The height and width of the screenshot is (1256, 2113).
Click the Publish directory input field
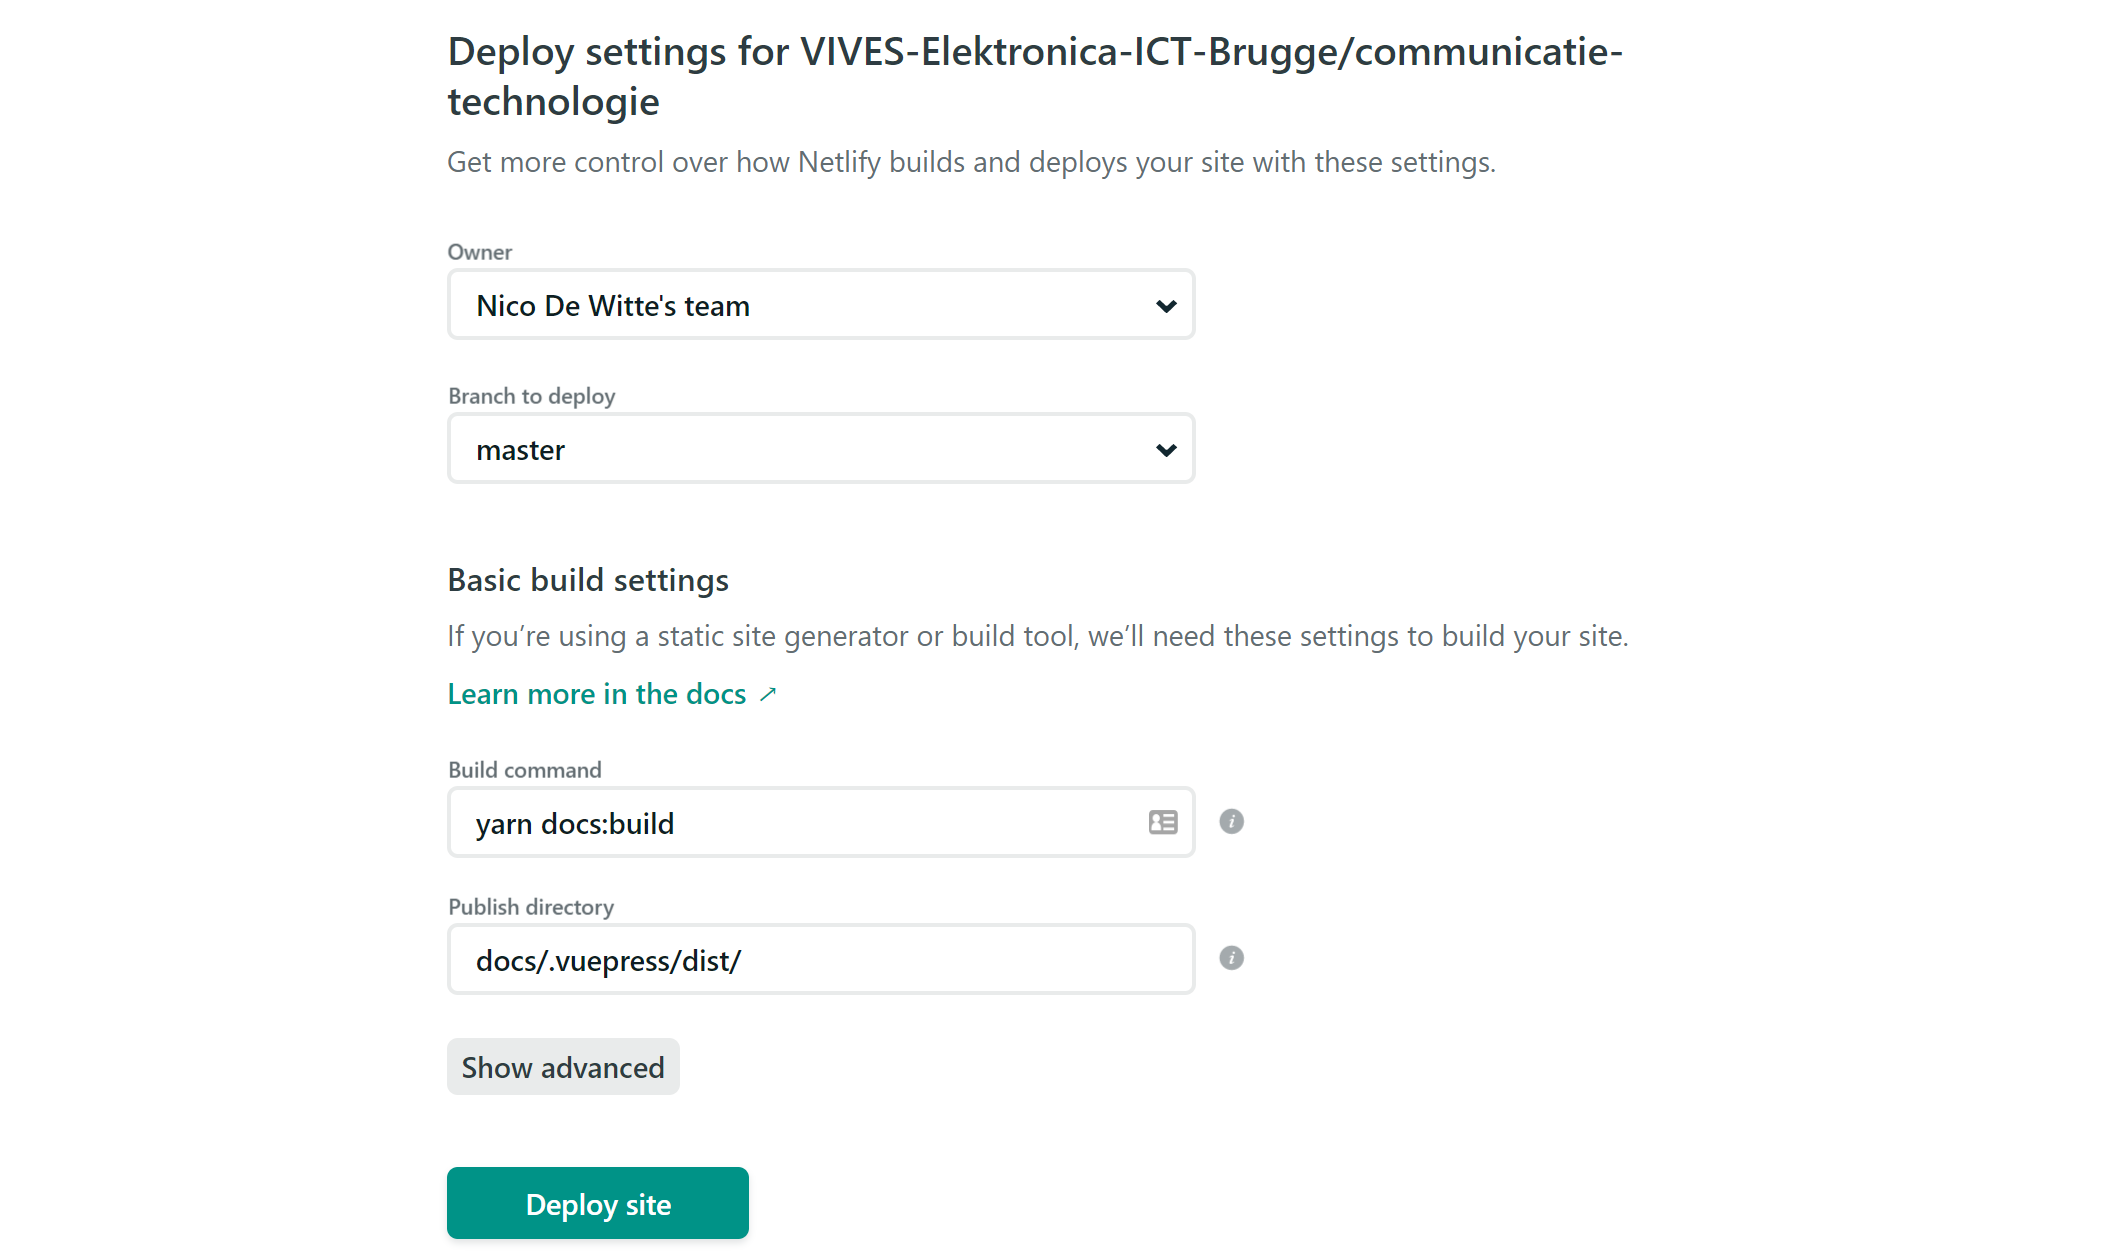point(821,958)
